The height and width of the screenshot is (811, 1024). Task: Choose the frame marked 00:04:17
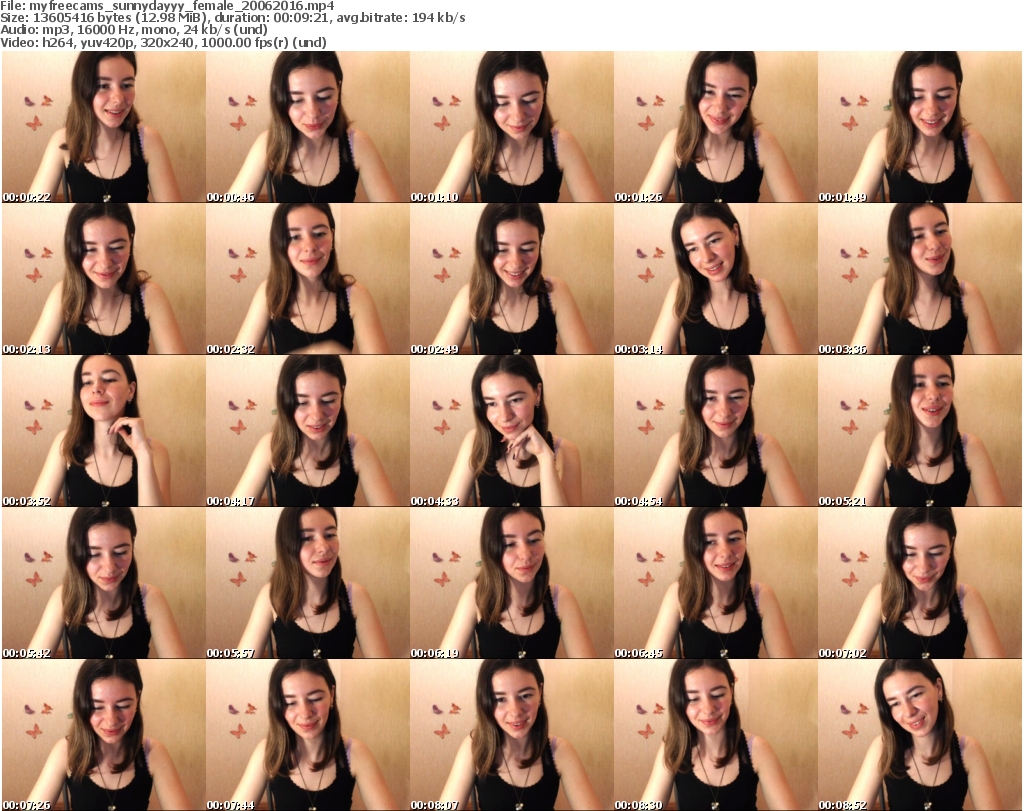point(308,431)
